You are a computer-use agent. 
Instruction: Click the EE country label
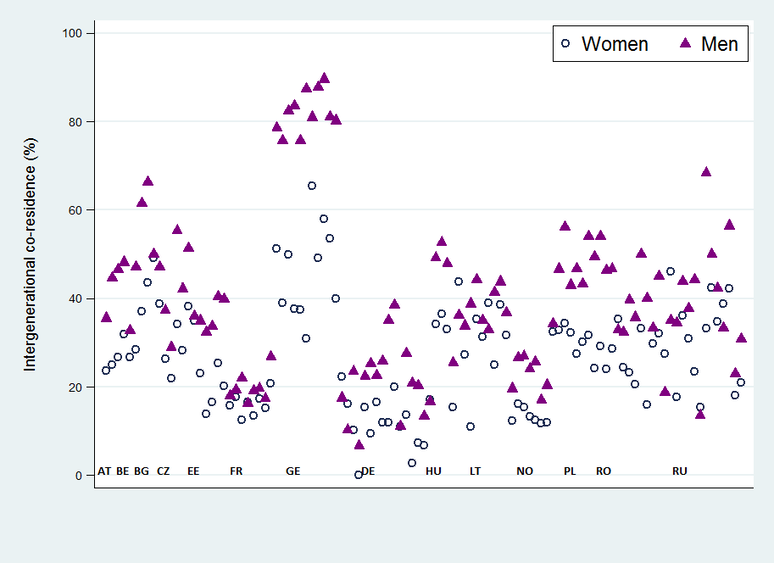click(193, 471)
